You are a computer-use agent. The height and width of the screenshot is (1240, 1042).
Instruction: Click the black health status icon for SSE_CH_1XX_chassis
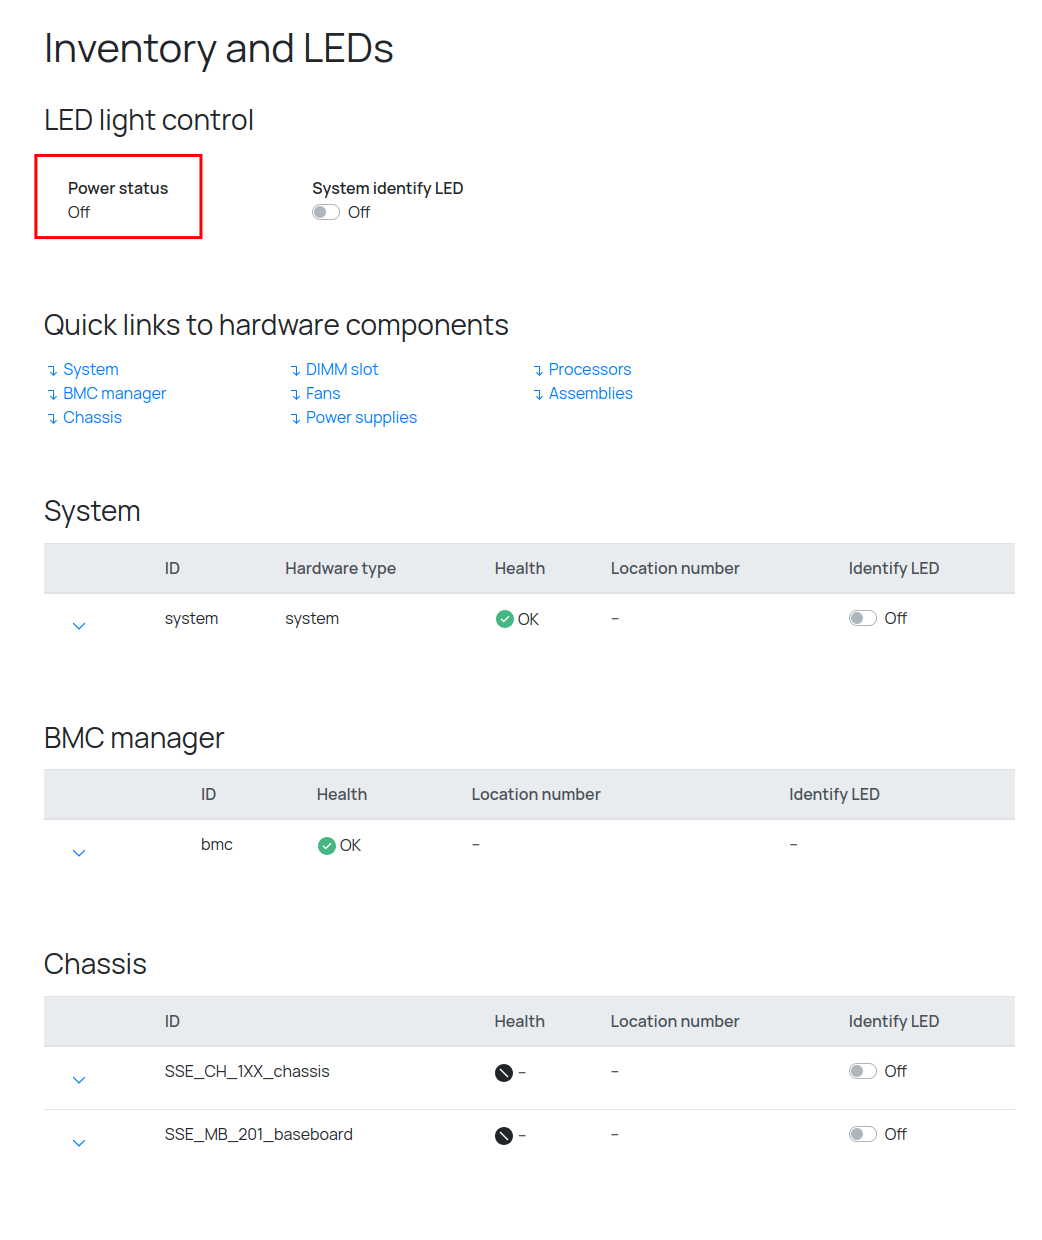click(x=504, y=1073)
